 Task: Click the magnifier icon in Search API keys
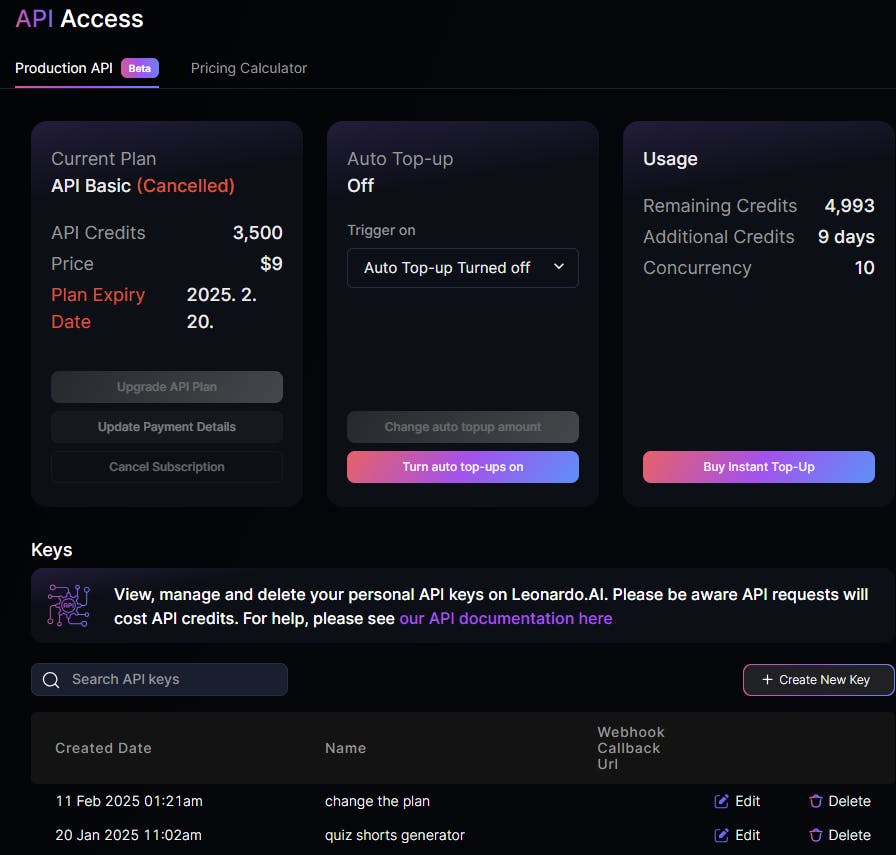[51, 680]
